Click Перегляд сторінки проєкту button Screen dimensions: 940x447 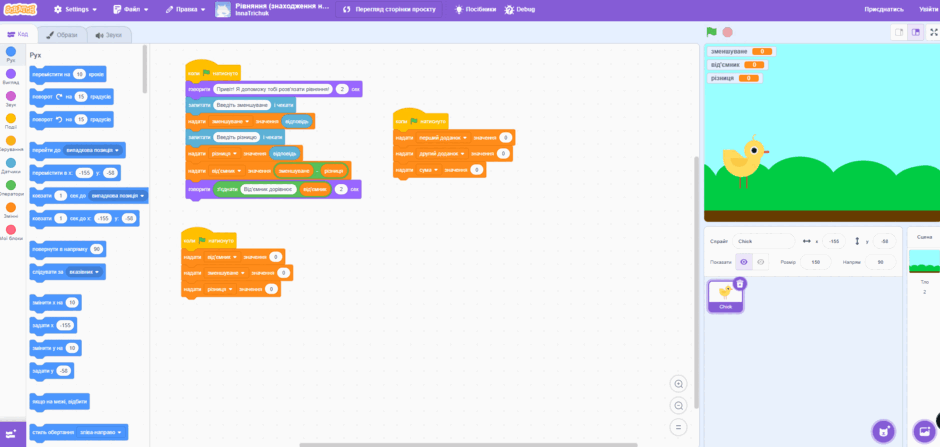389,10
